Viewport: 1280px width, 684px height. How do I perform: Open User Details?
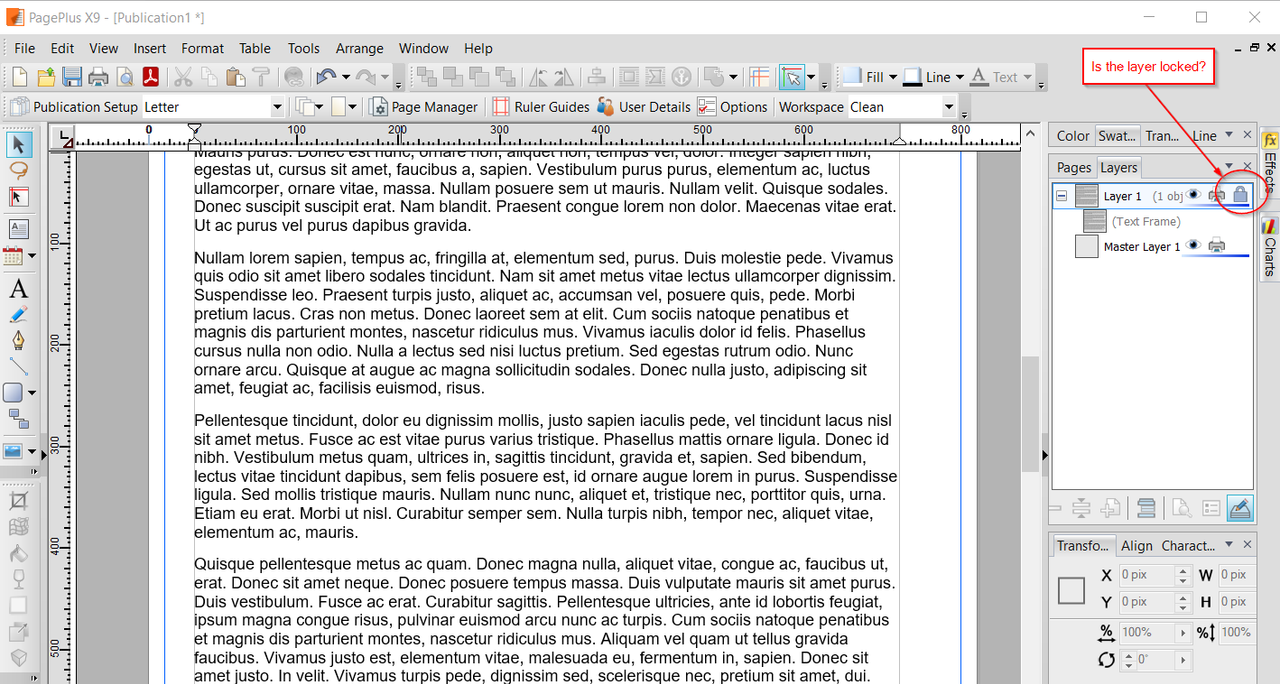click(x=644, y=107)
